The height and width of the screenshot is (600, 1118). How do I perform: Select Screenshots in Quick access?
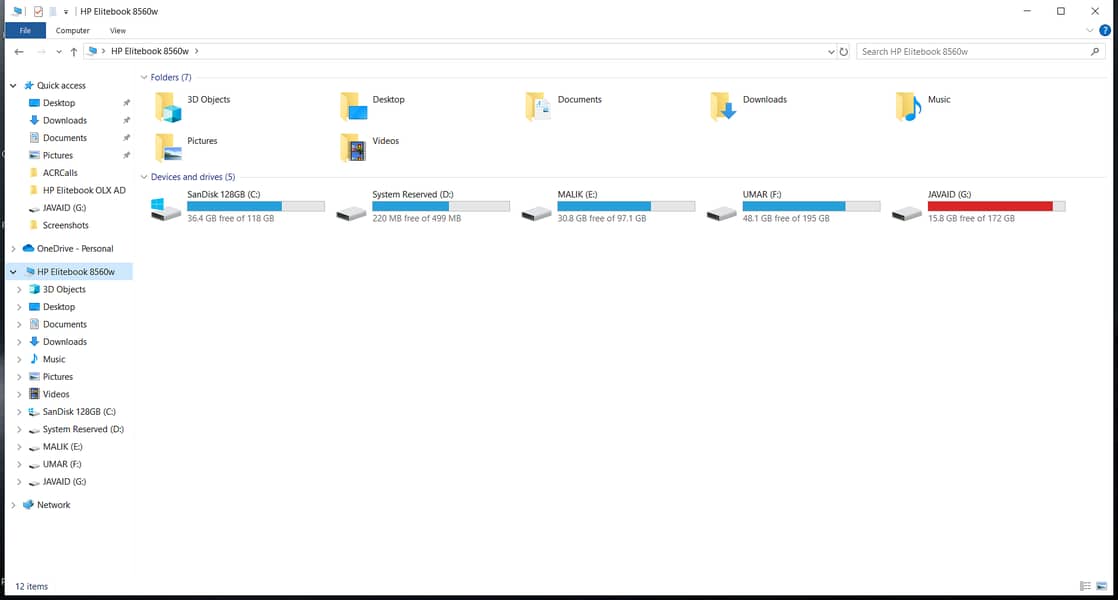tap(65, 226)
